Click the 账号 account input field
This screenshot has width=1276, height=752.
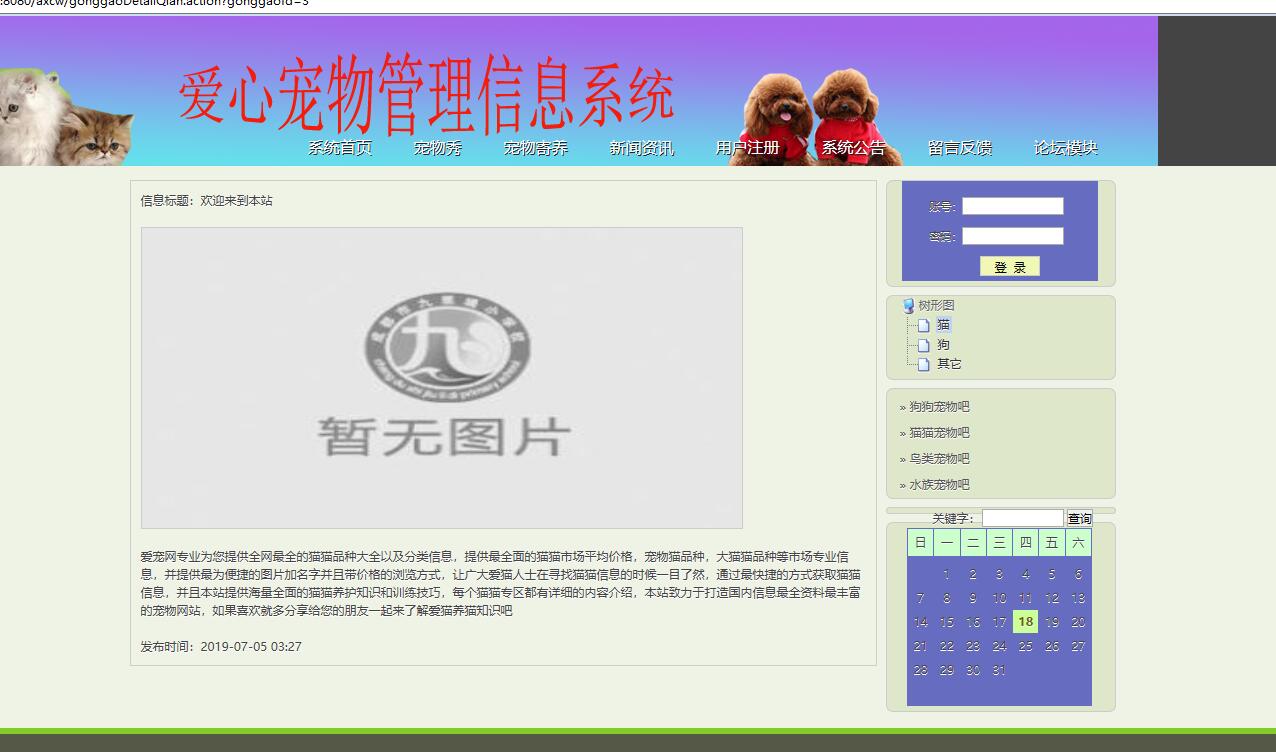point(1012,205)
